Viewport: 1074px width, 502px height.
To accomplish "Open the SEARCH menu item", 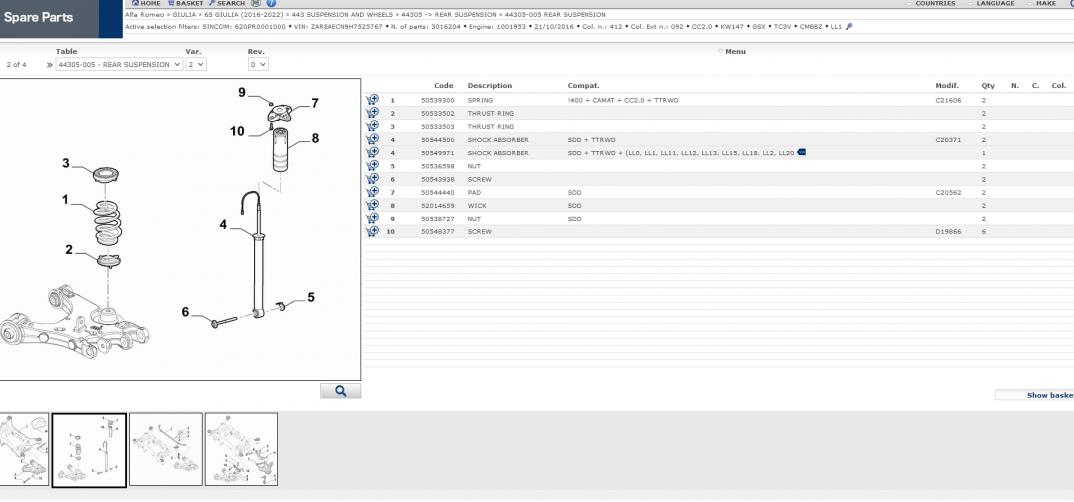I will click(227, 3).
